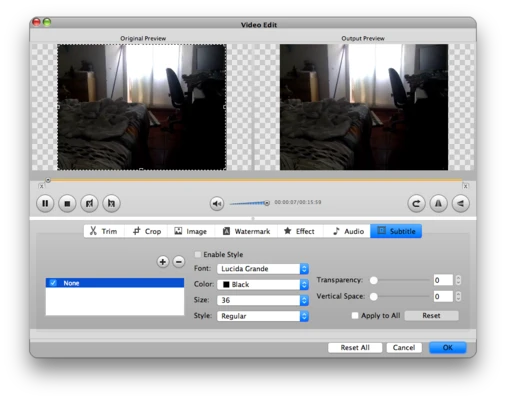Click the Vertical Space slider knob
Screen dimensions: 506x400
[x=374, y=296]
